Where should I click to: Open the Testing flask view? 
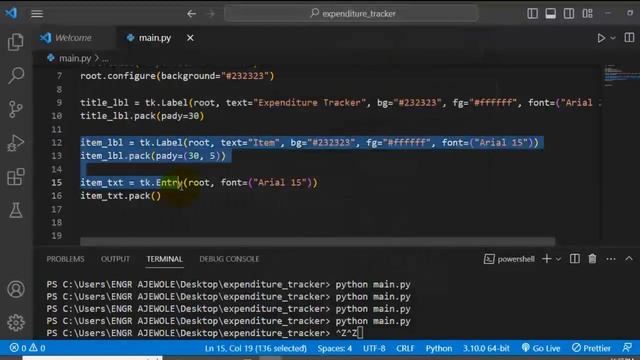coord(16,210)
